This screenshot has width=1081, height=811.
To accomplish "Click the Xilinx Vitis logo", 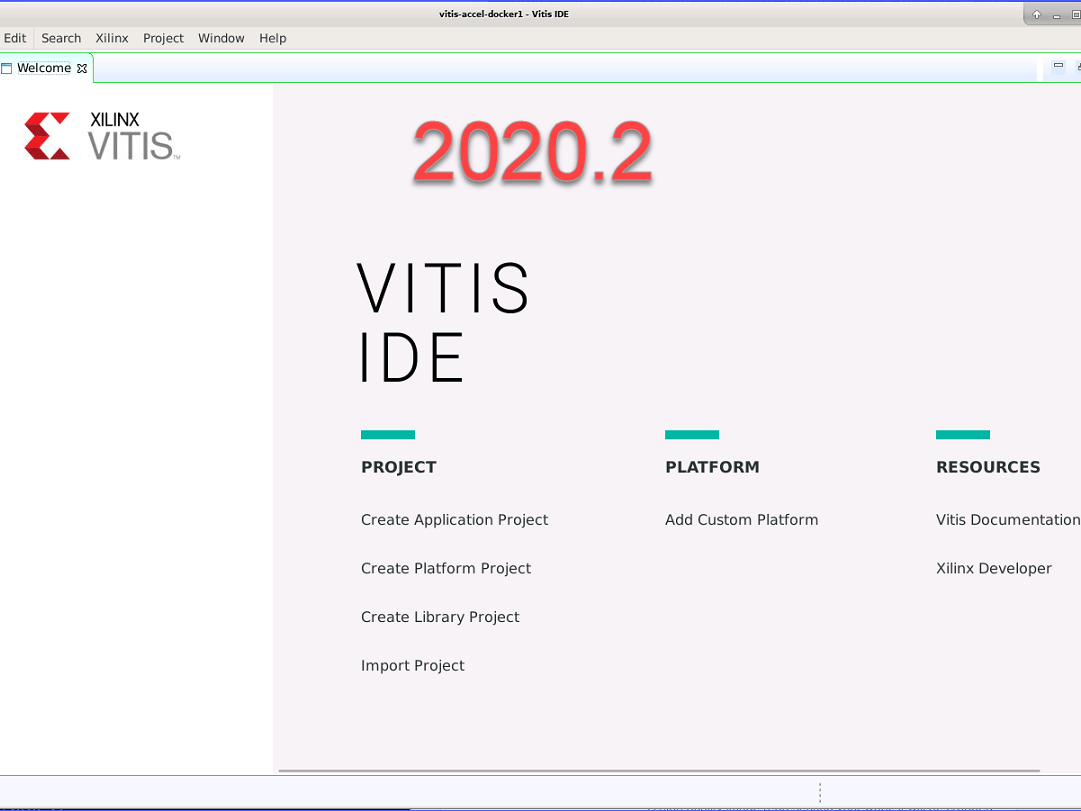I will (x=100, y=137).
